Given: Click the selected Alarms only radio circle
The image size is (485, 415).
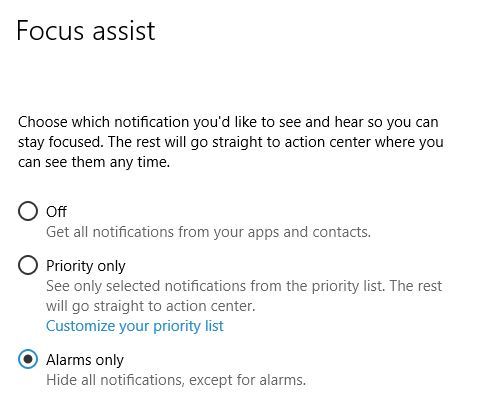Looking at the screenshot, I should tap(28, 359).
